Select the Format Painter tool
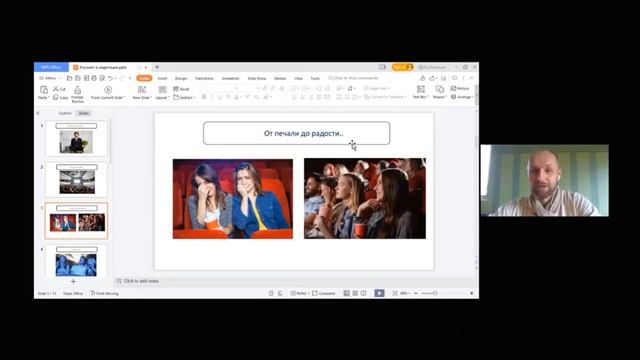This screenshot has height=360, width=640. point(78,93)
